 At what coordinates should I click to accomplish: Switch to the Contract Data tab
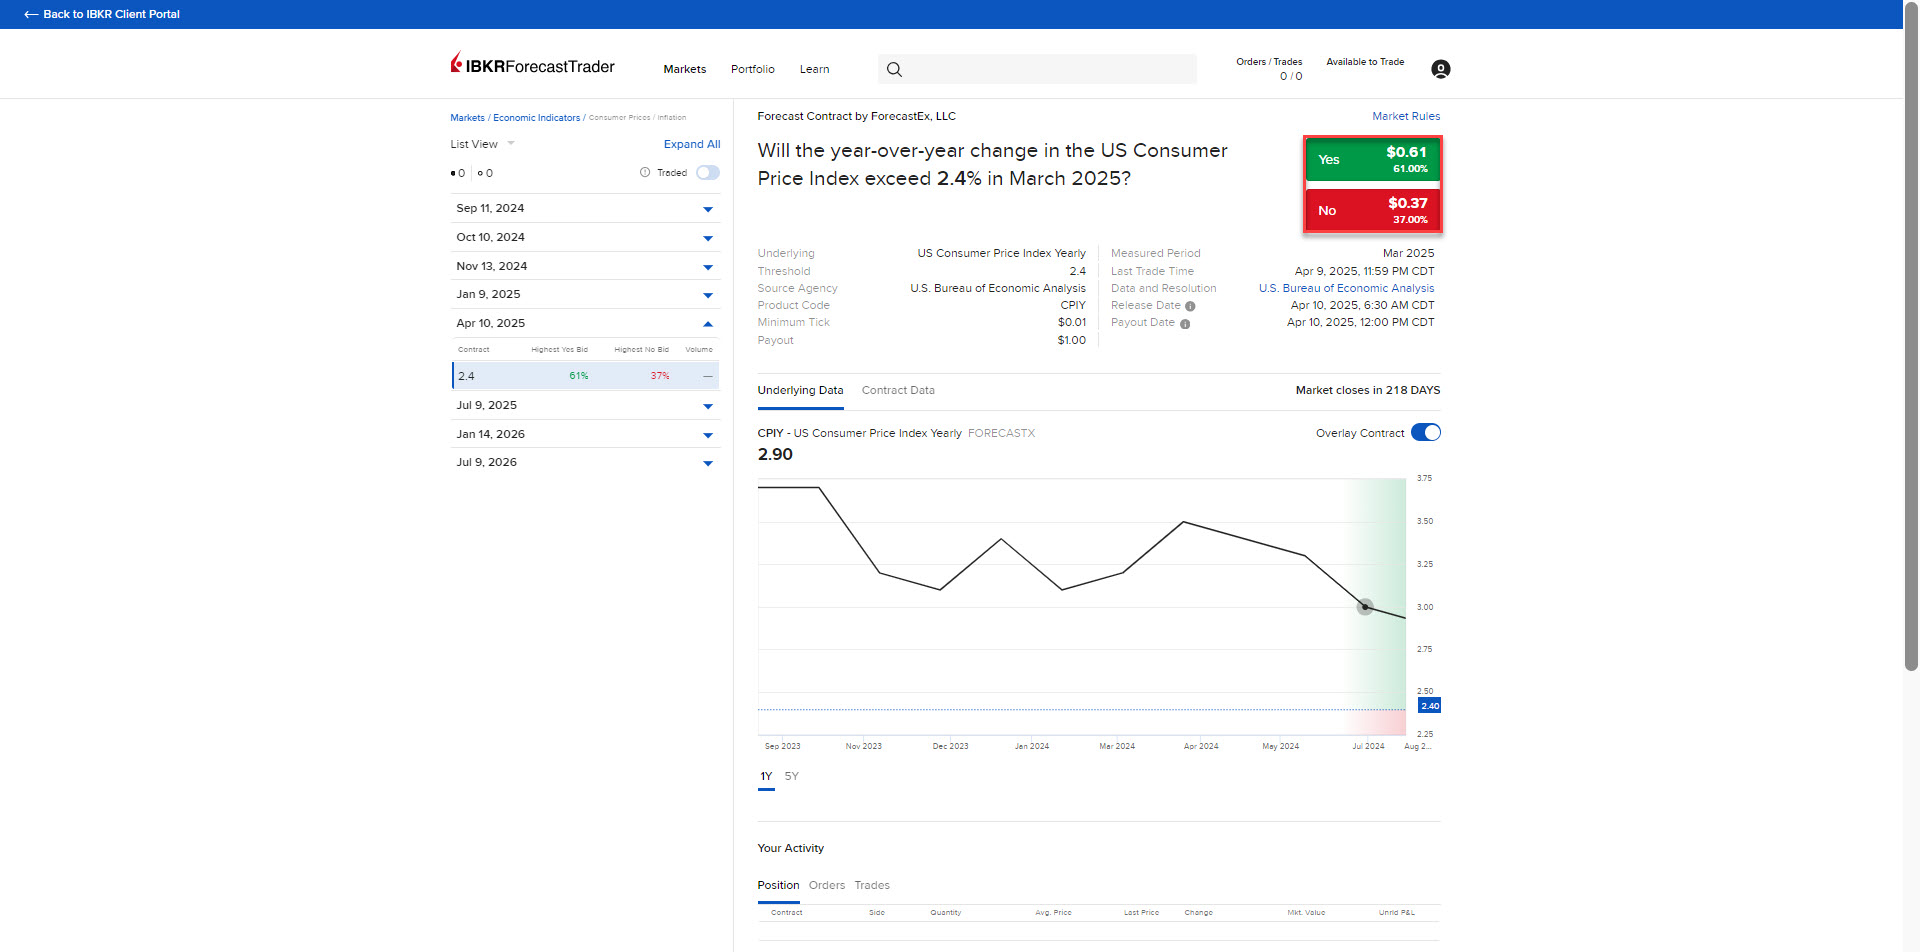(897, 390)
